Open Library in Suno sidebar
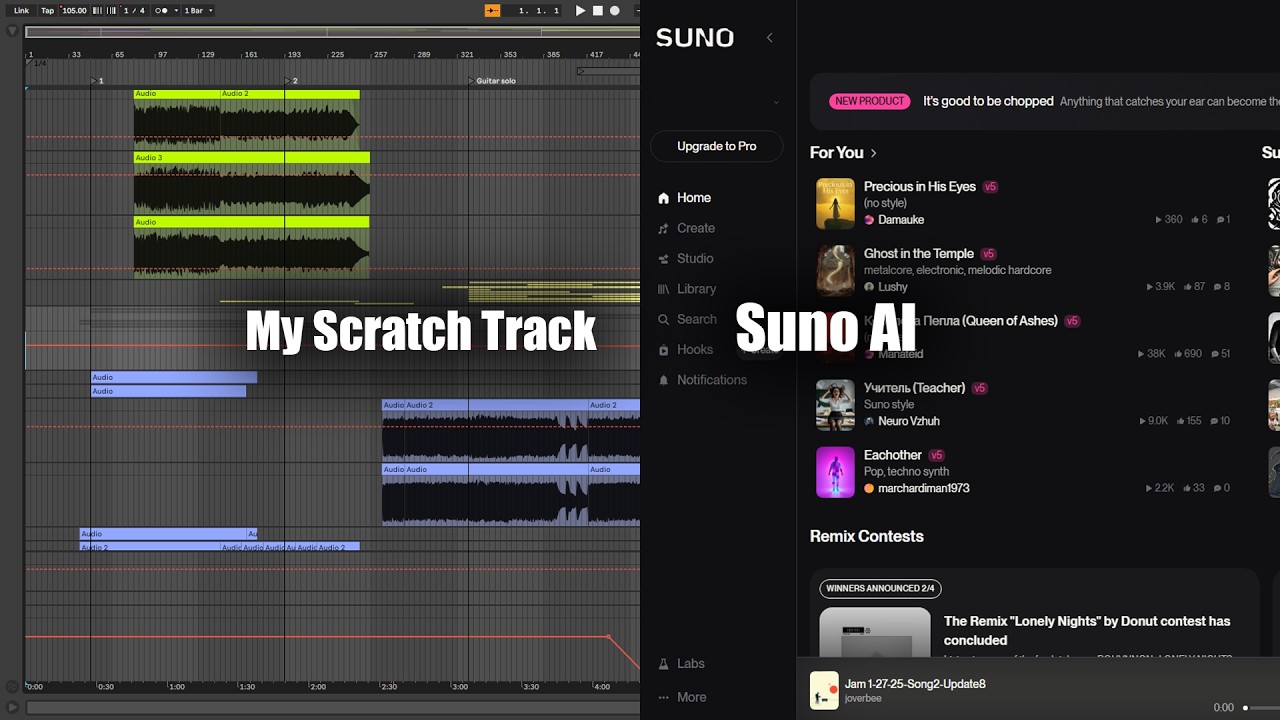This screenshot has width=1280, height=720. coord(686,289)
